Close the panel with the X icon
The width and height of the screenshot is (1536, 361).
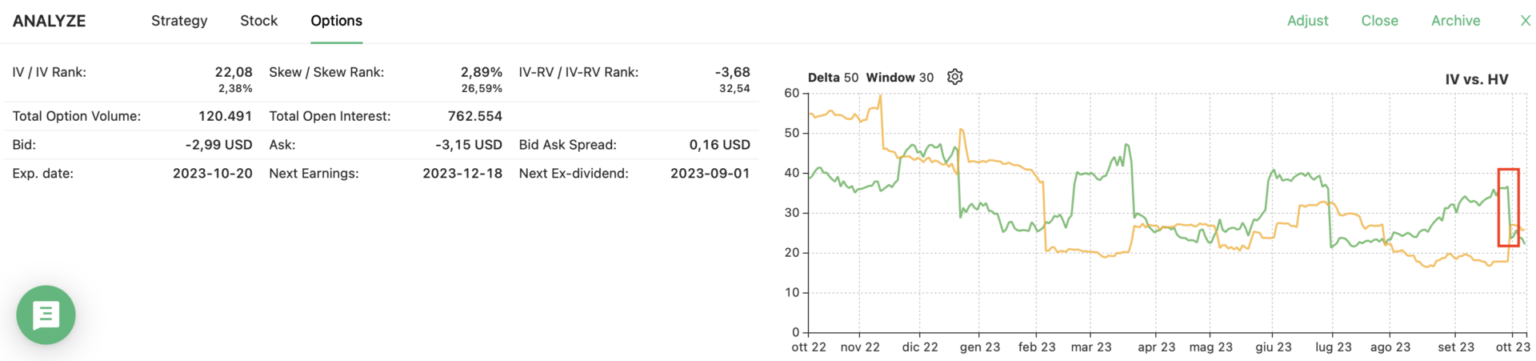tap(1525, 21)
